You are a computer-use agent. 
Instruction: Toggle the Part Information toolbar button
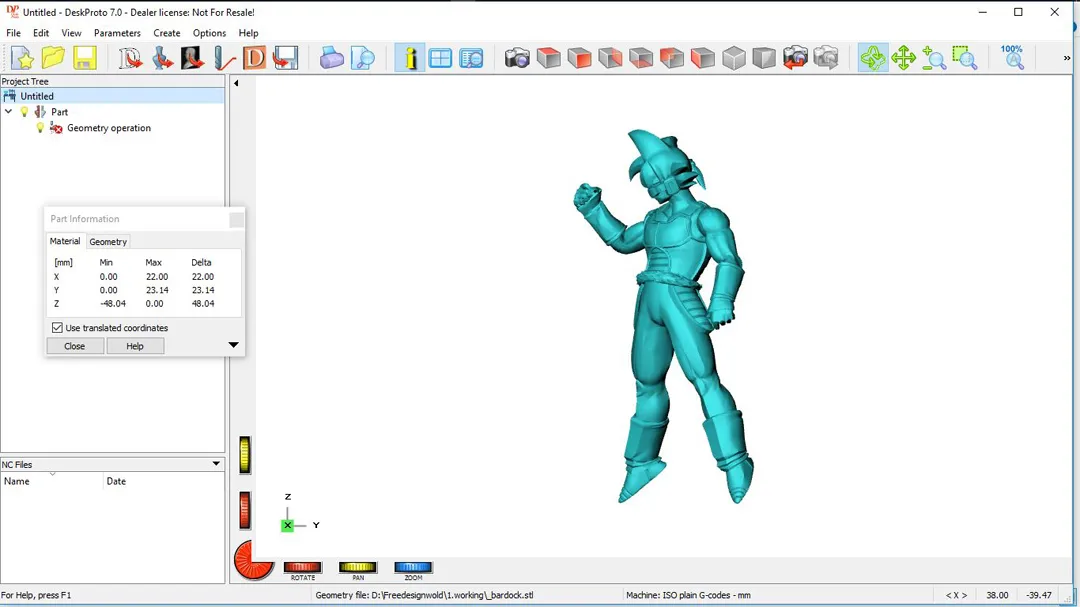coord(410,58)
